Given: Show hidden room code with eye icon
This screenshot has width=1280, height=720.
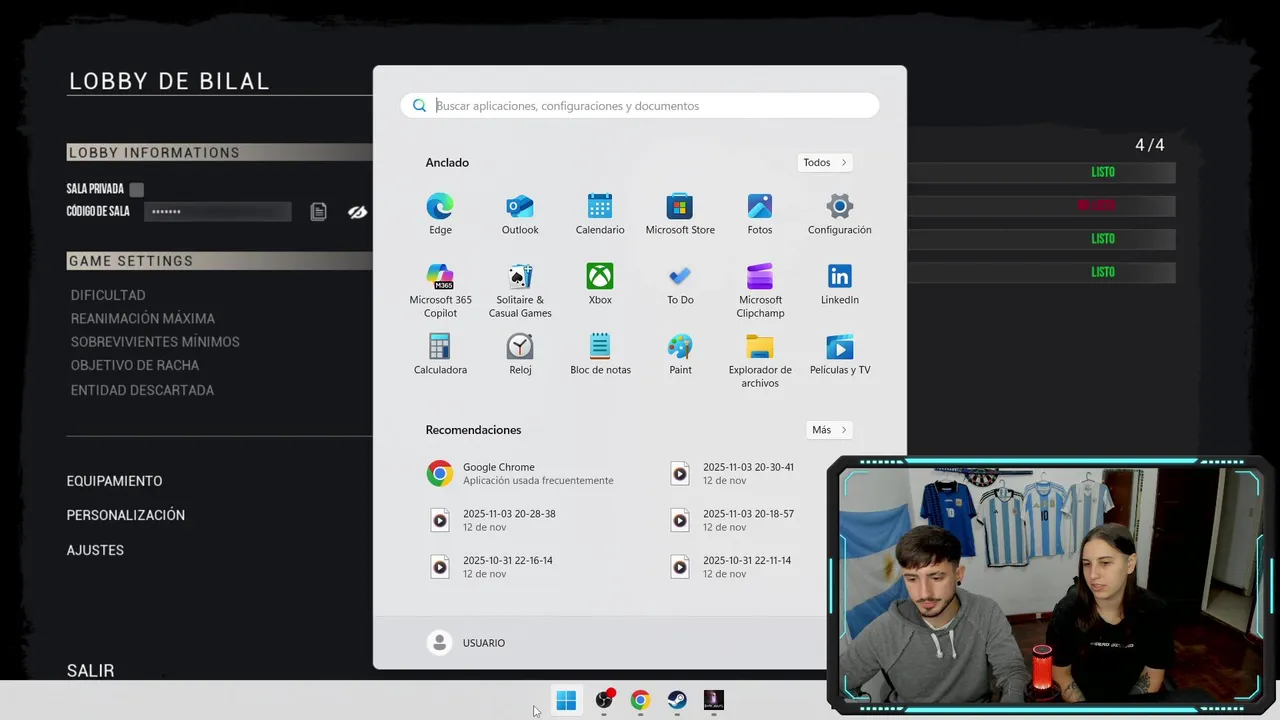Looking at the screenshot, I should (358, 212).
